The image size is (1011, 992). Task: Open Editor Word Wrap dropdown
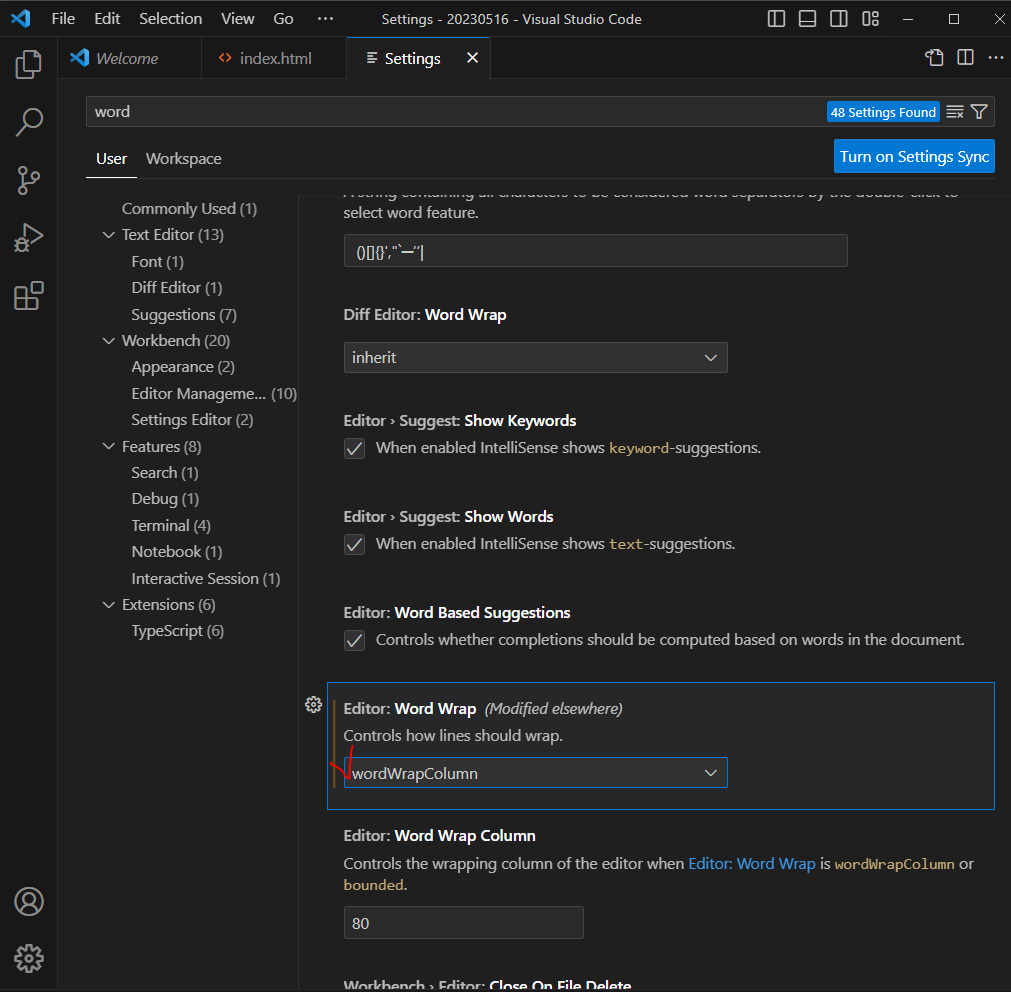coord(535,773)
